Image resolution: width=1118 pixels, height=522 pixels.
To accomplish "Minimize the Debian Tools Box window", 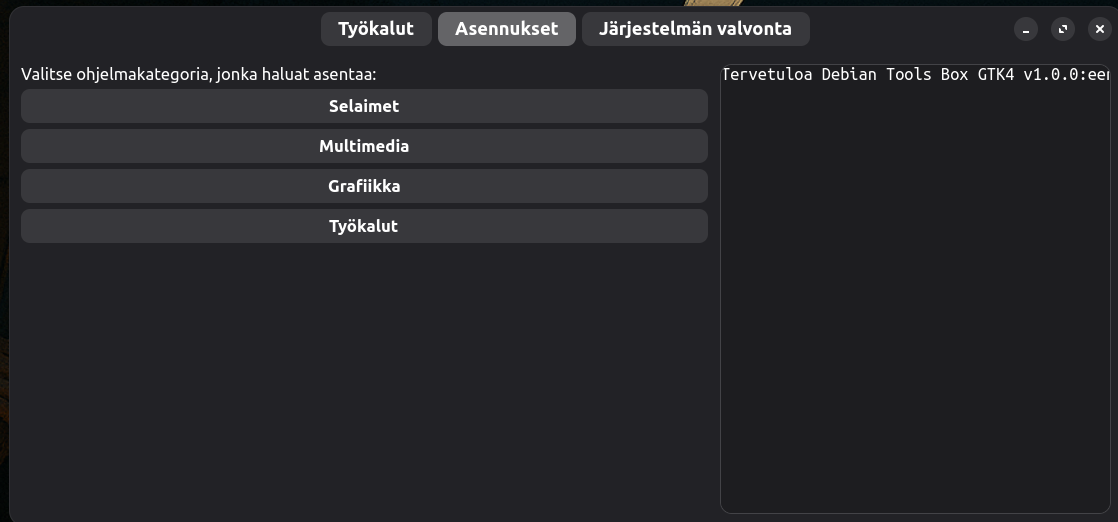I will tap(1026, 29).
